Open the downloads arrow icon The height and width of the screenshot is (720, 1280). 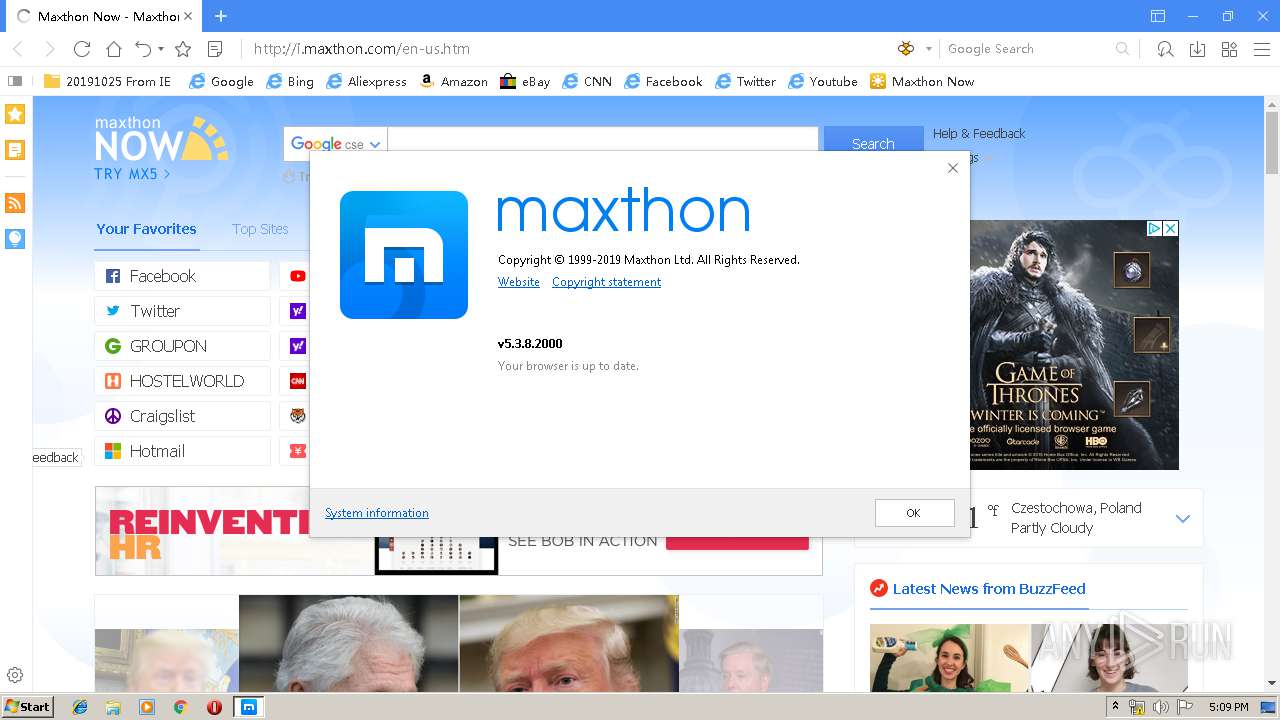[1197, 48]
